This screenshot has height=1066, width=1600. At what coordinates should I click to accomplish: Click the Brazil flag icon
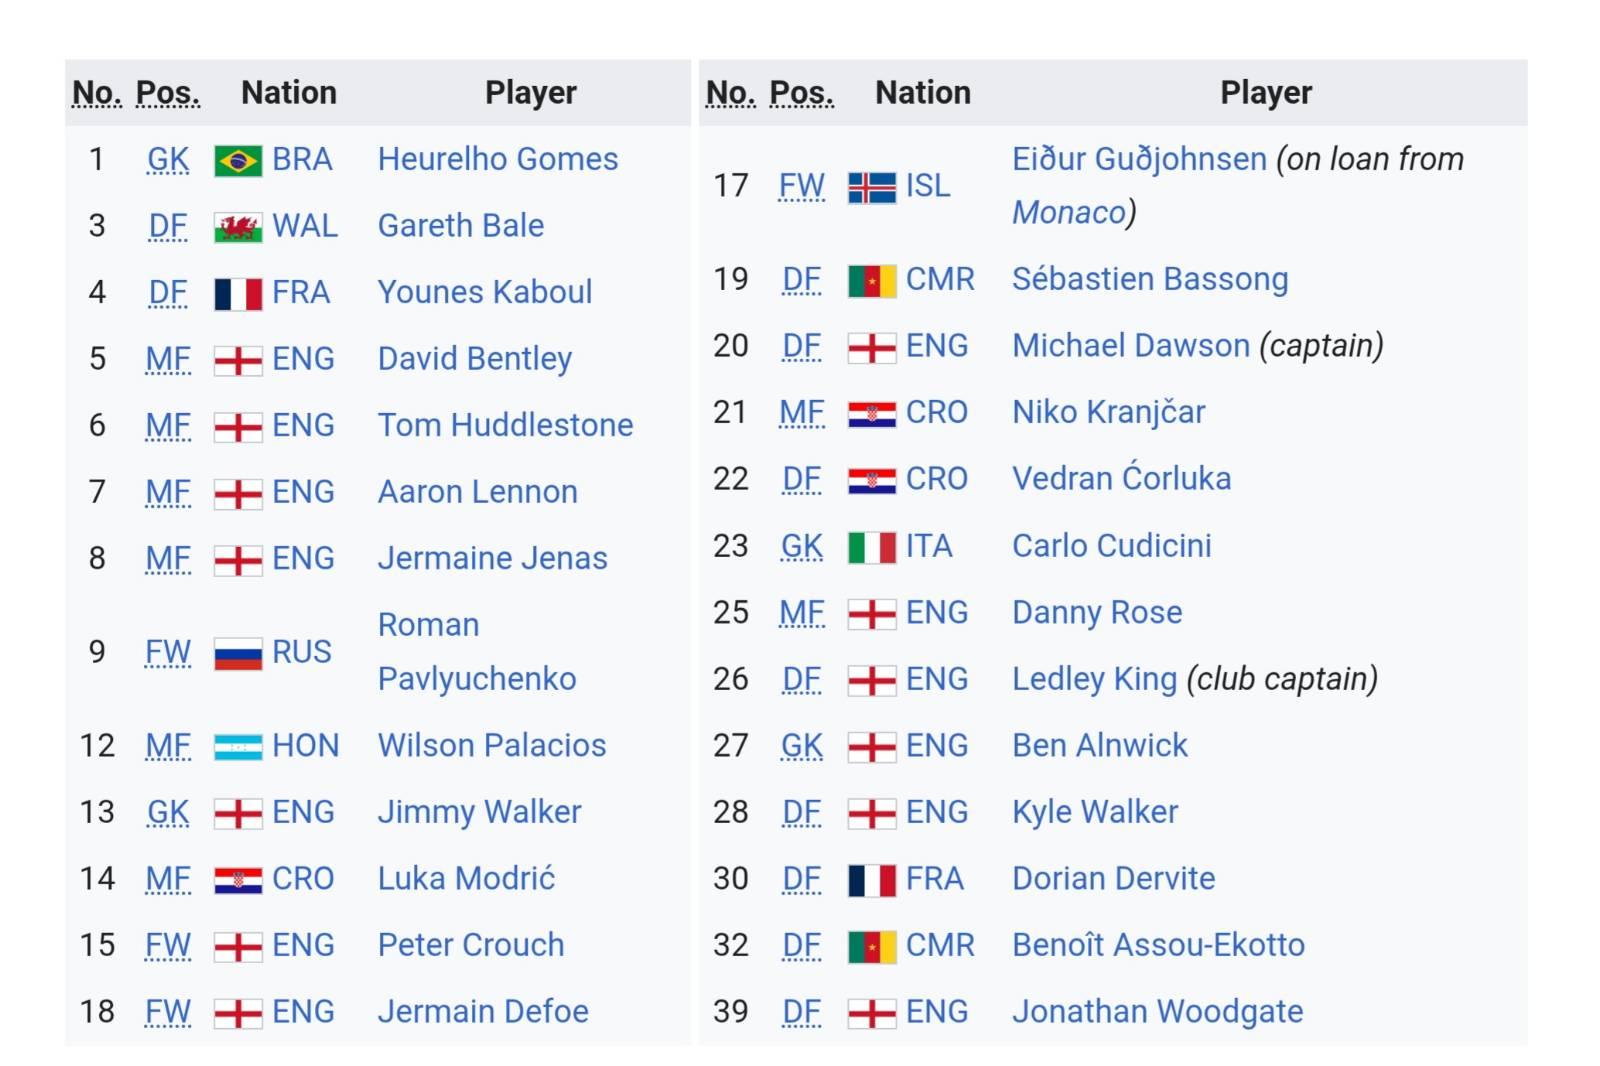[x=238, y=160]
